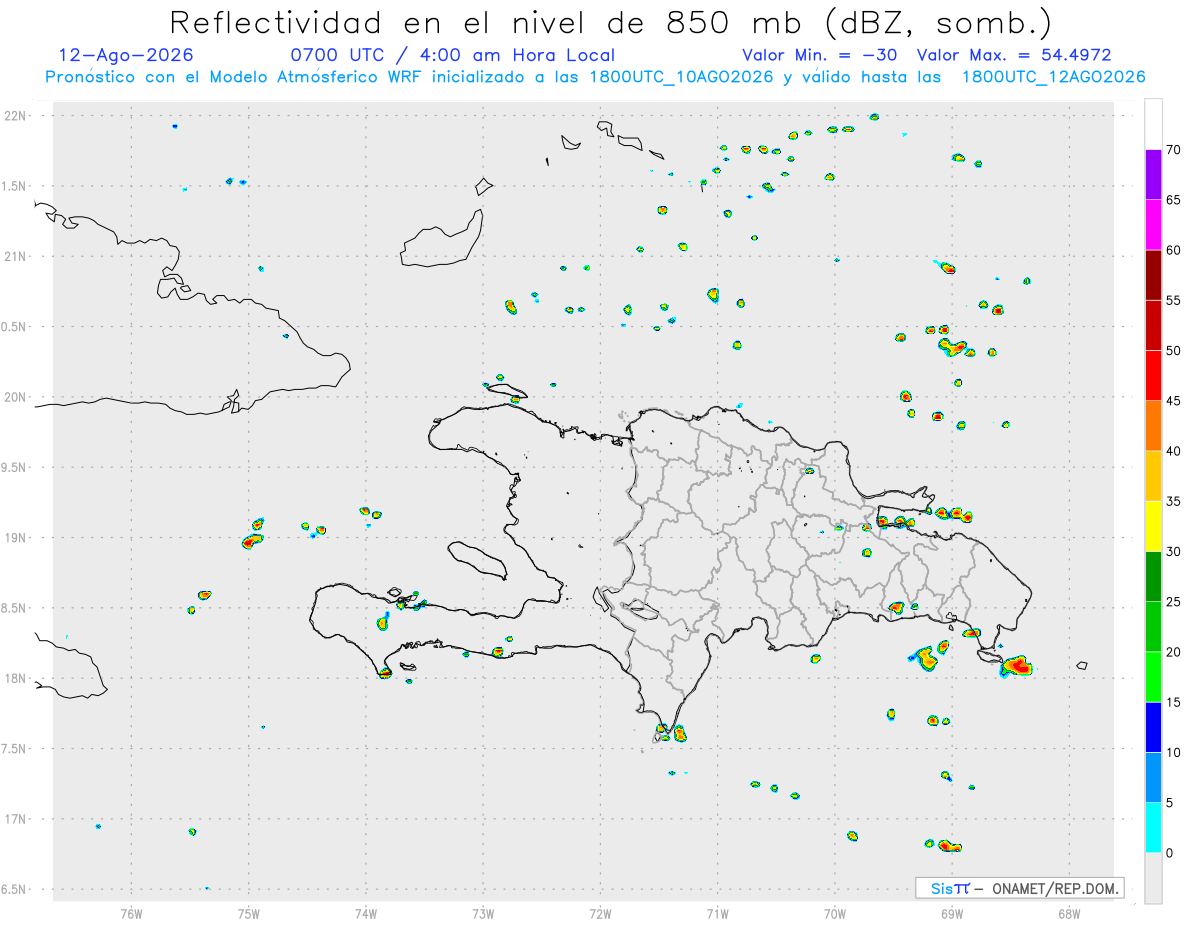The image size is (1200, 927).
Task: Click the light blue 5–10 dBZ band
Action: pyautogui.click(x=1153, y=777)
